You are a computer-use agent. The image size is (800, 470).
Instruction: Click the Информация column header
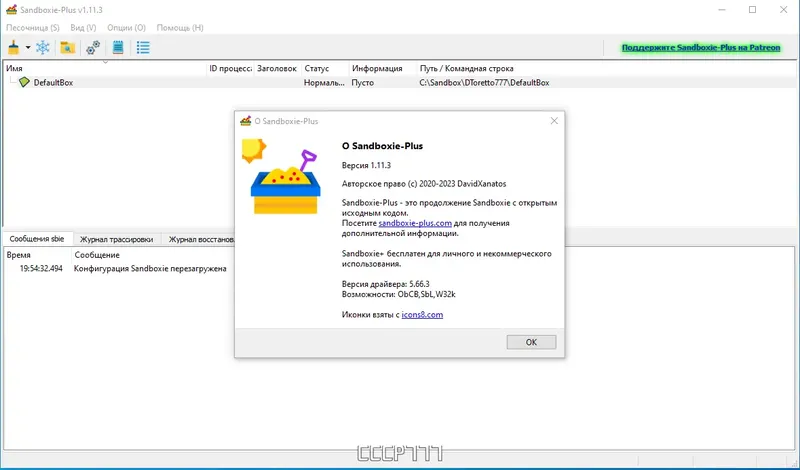tap(382, 68)
